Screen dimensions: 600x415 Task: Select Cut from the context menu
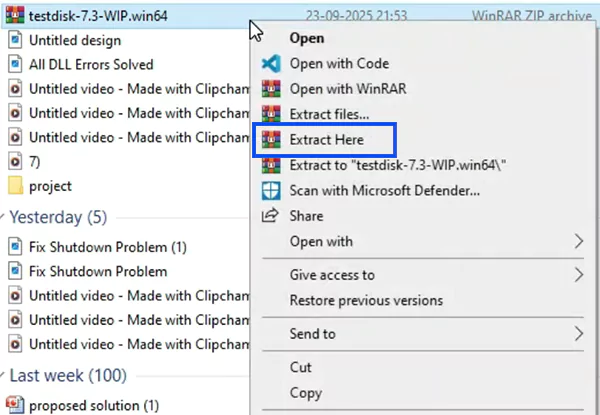coord(300,368)
